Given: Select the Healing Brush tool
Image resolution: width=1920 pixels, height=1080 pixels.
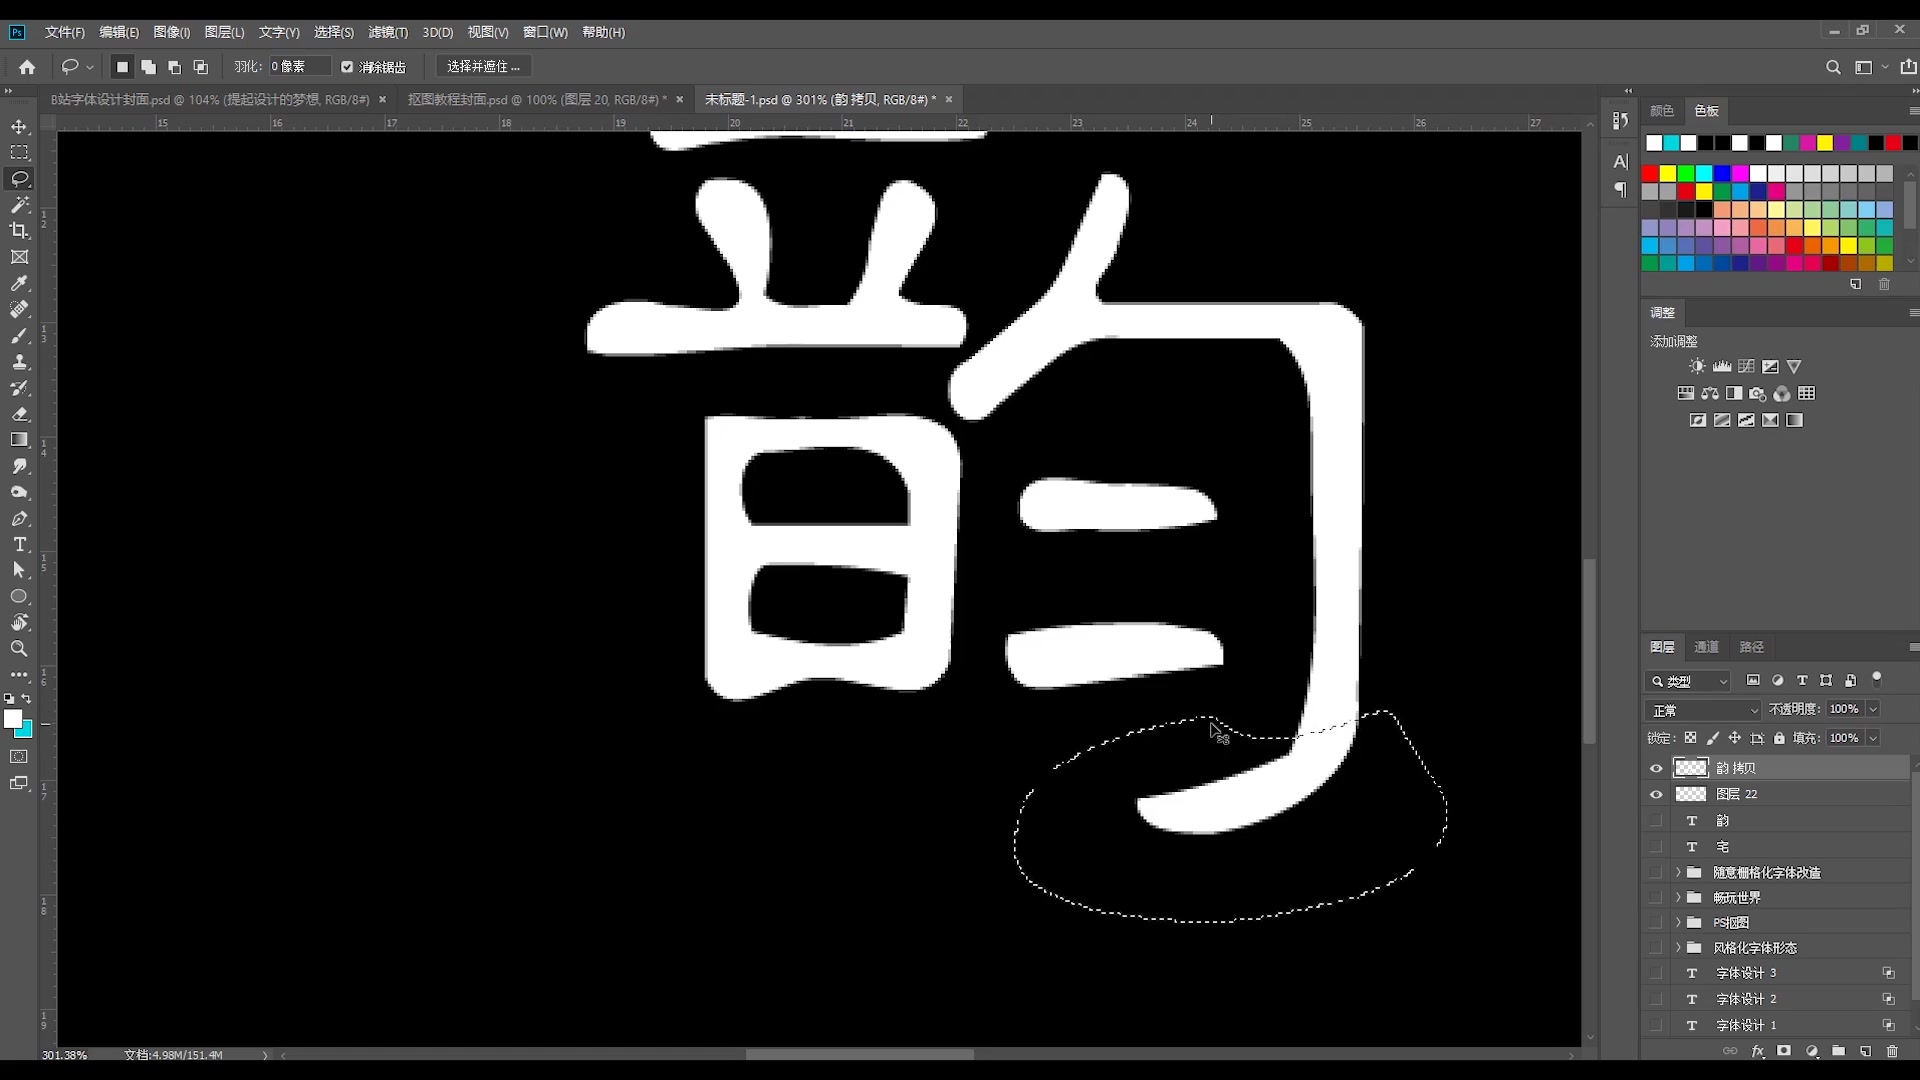Looking at the screenshot, I should coord(19,310).
